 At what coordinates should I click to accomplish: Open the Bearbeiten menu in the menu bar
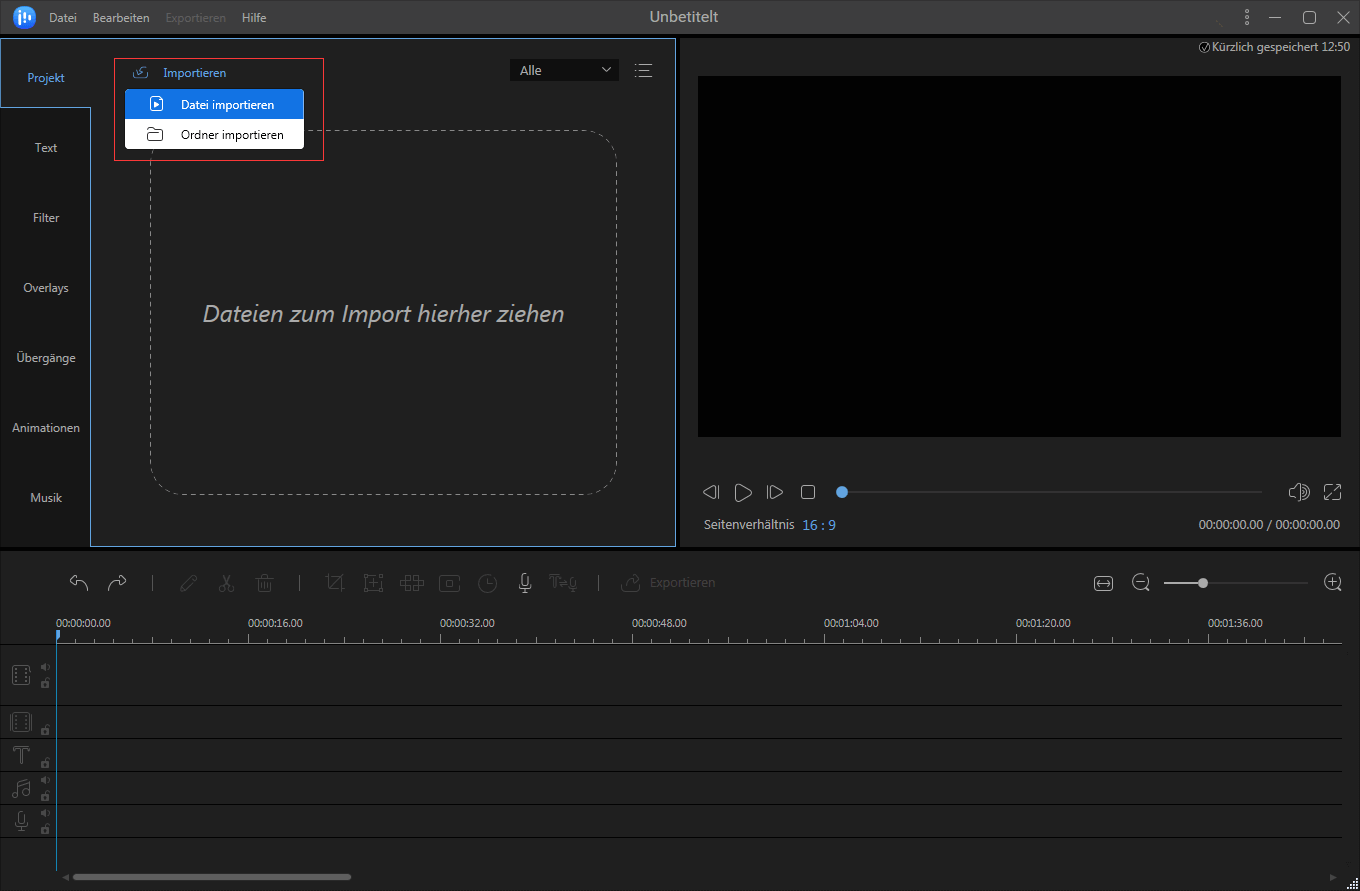click(x=120, y=17)
